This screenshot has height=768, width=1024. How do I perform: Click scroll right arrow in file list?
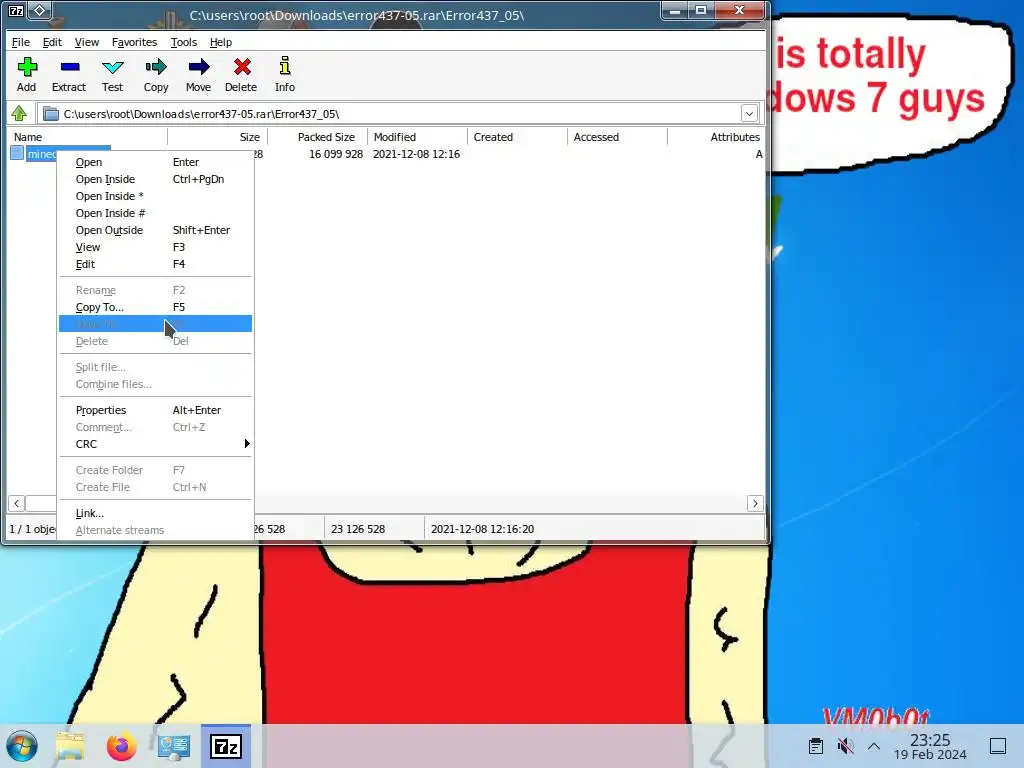(755, 504)
